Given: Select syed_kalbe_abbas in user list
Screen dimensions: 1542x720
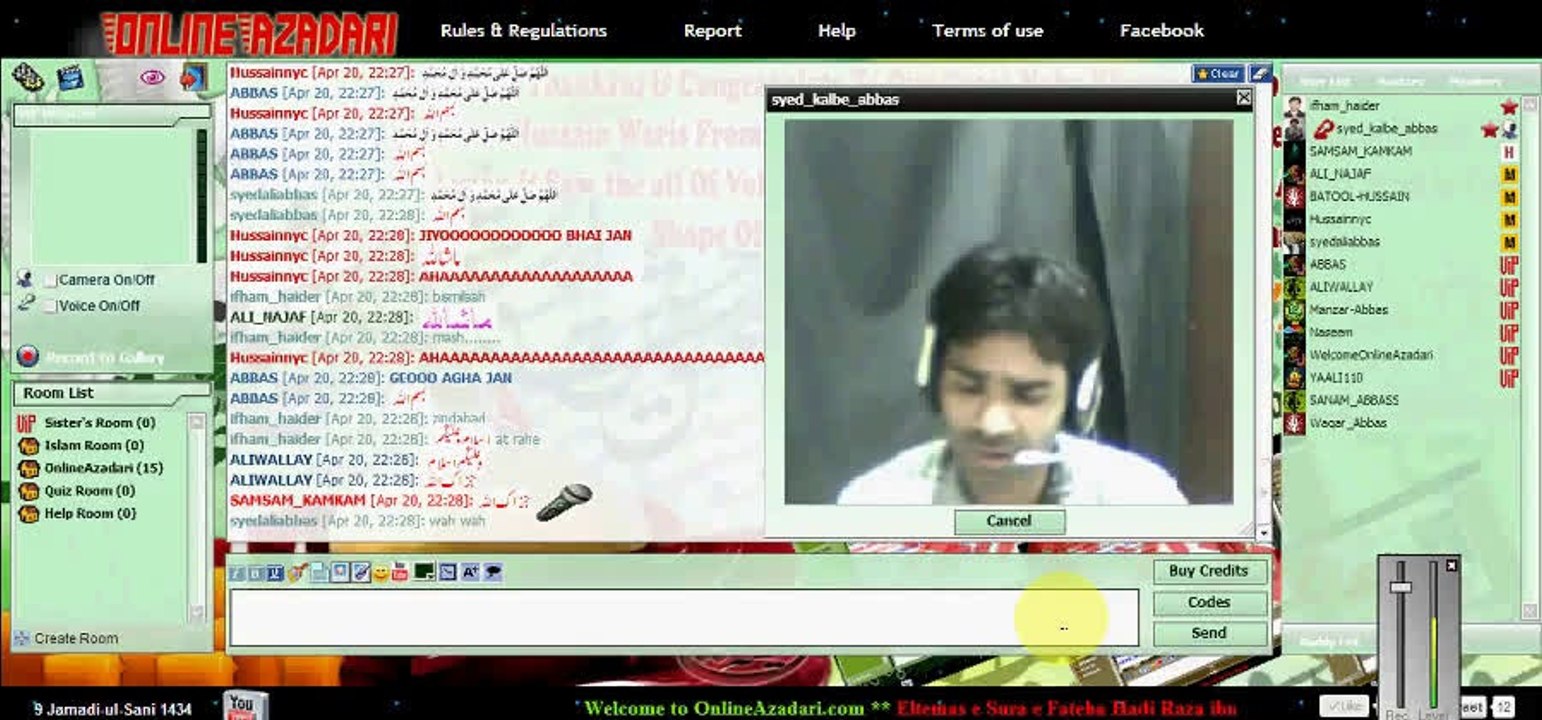Looking at the screenshot, I should click(1387, 129).
